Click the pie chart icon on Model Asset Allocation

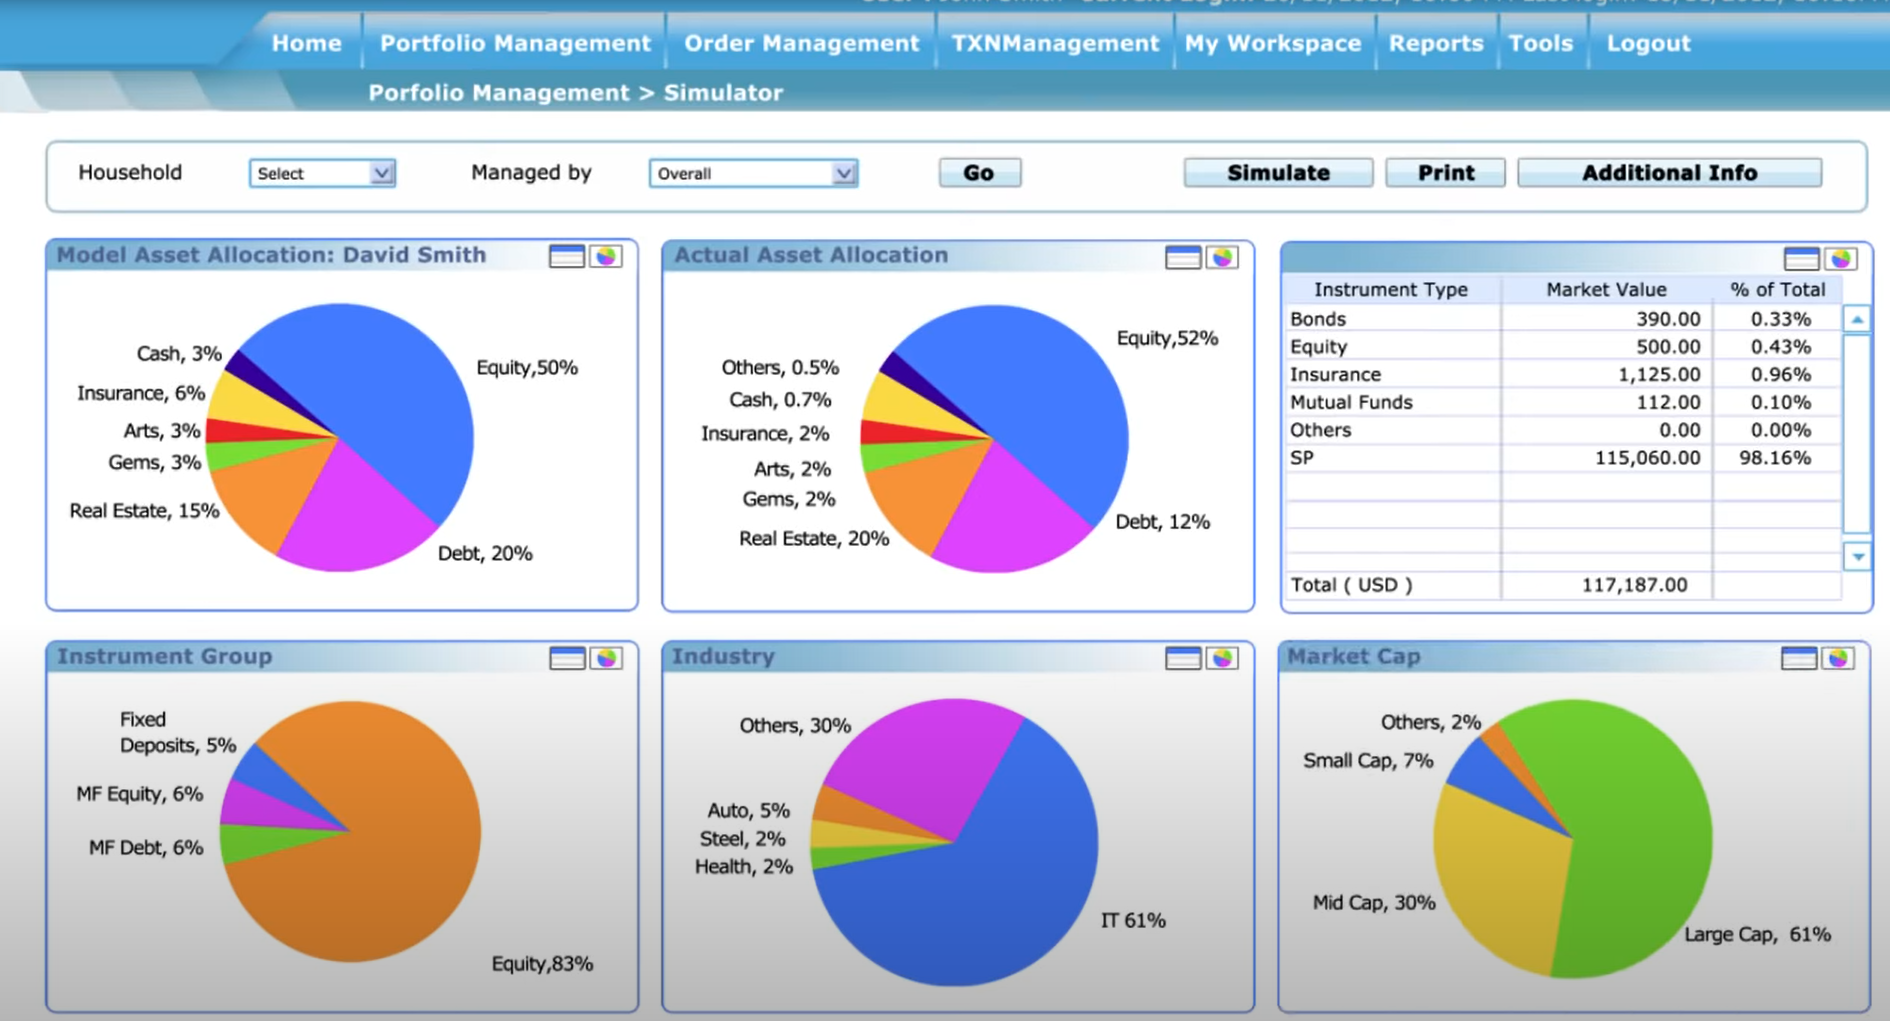pyautogui.click(x=605, y=257)
